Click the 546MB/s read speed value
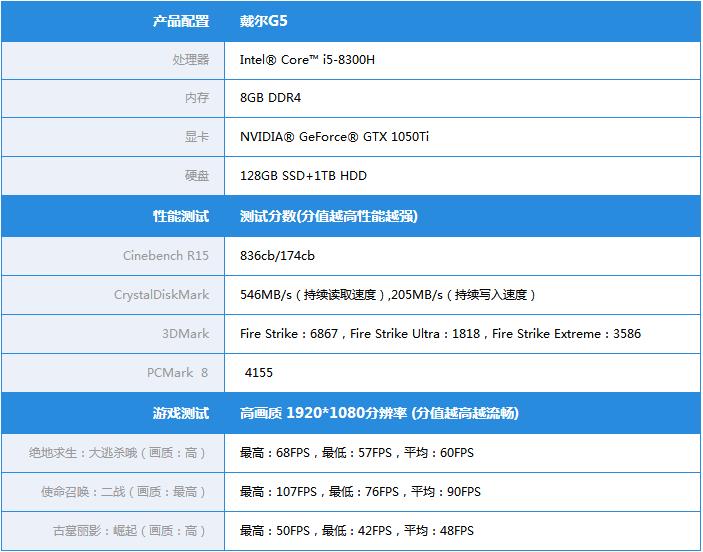The width and height of the screenshot is (703, 552). coord(312,295)
